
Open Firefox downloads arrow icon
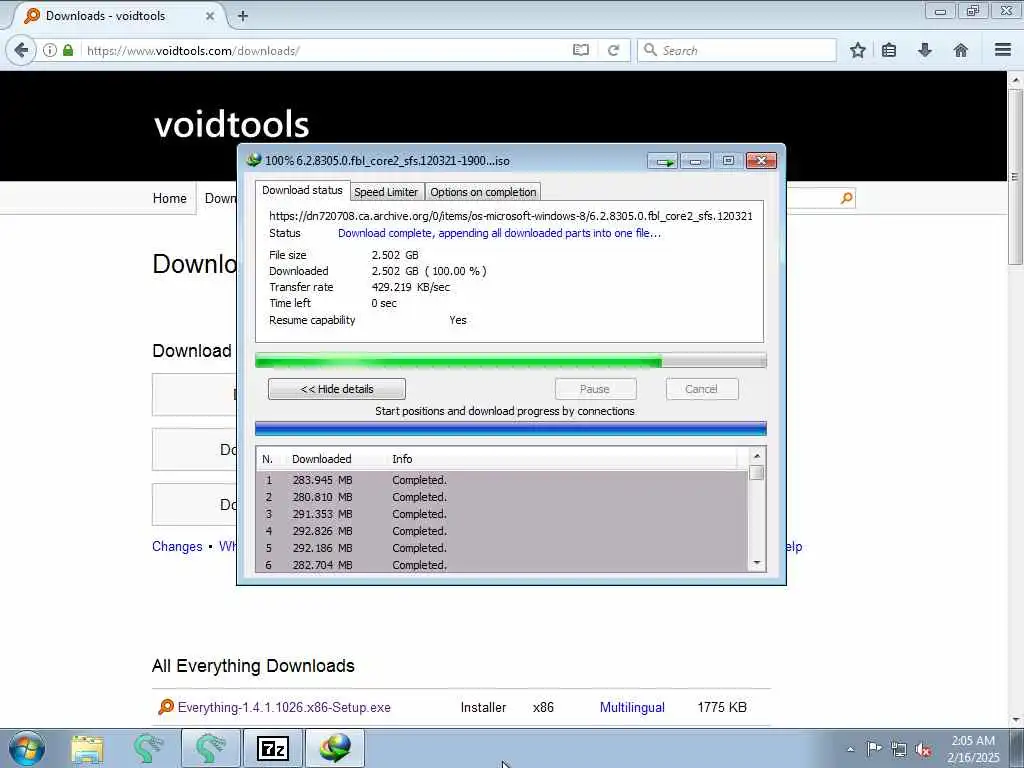[925, 50]
